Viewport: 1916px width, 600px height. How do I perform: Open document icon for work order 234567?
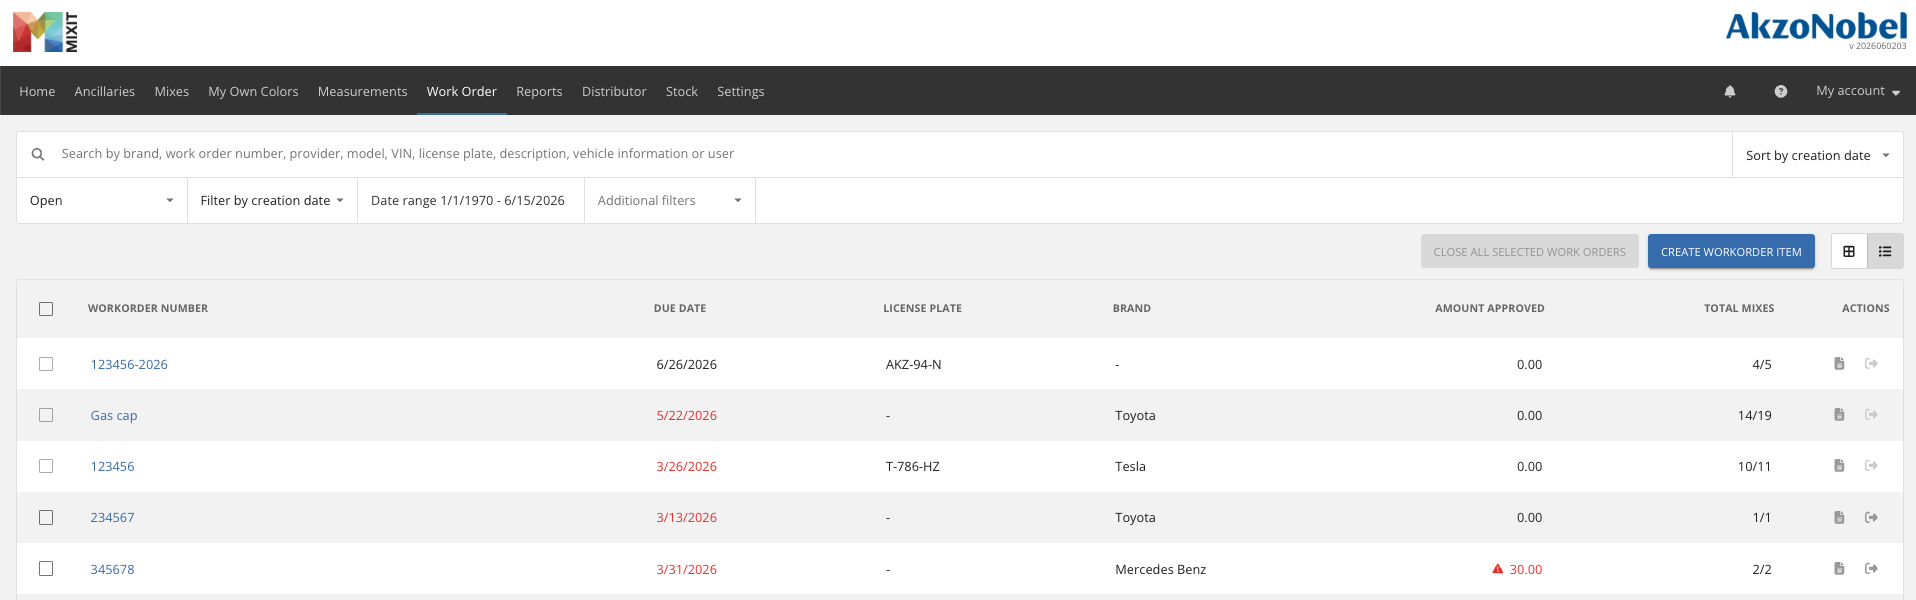1839,517
